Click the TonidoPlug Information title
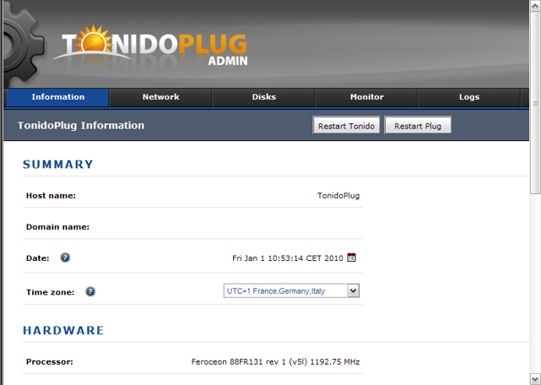 pyautogui.click(x=81, y=125)
